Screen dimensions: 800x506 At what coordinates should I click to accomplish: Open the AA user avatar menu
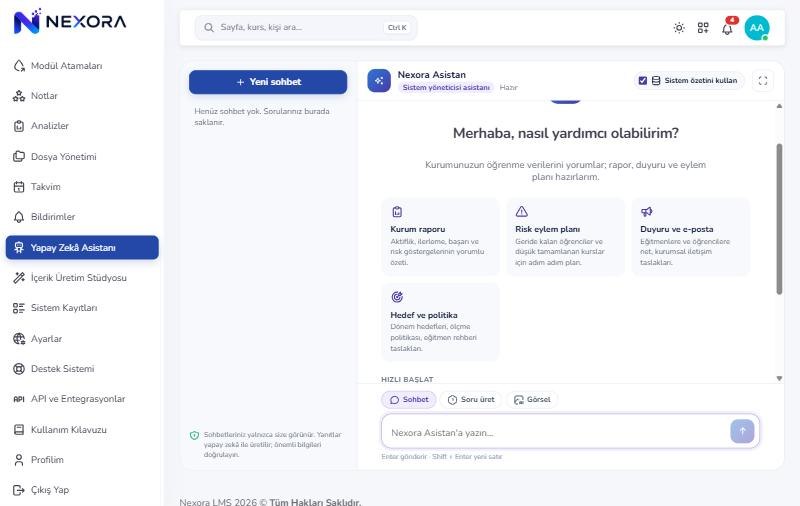coord(757,28)
